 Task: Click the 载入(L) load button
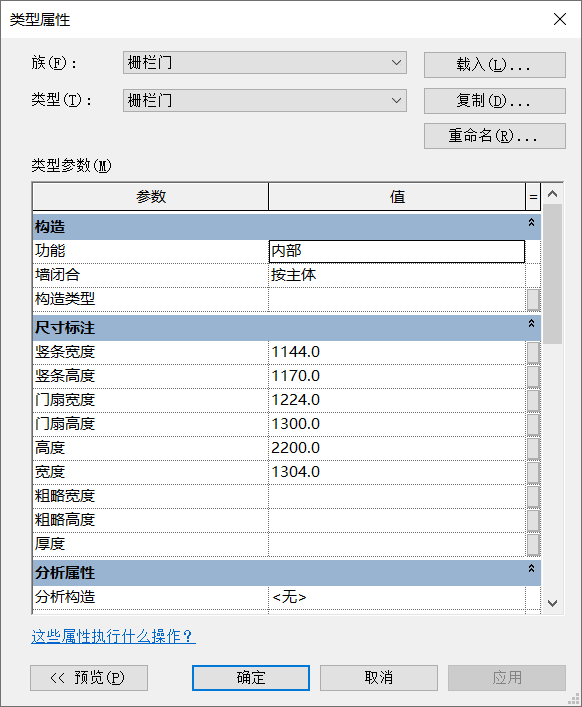click(x=495, y=65)
